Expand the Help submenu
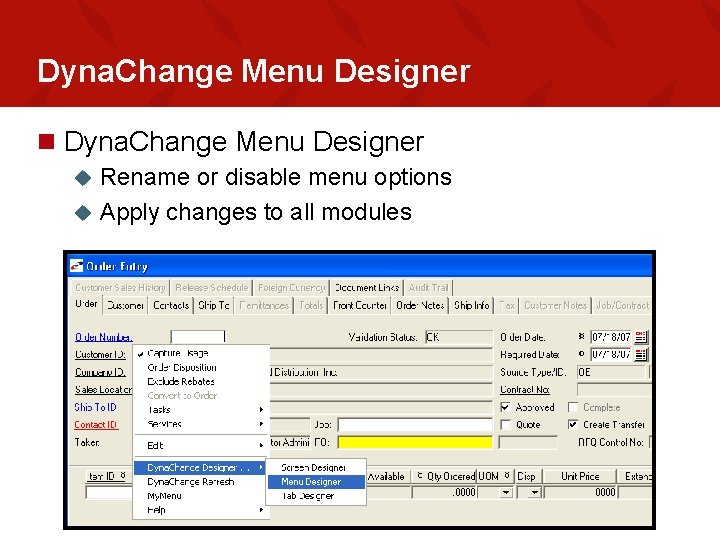Image resolution: width=720 pixels, height=540 pixels. click(x=202, y=510)
